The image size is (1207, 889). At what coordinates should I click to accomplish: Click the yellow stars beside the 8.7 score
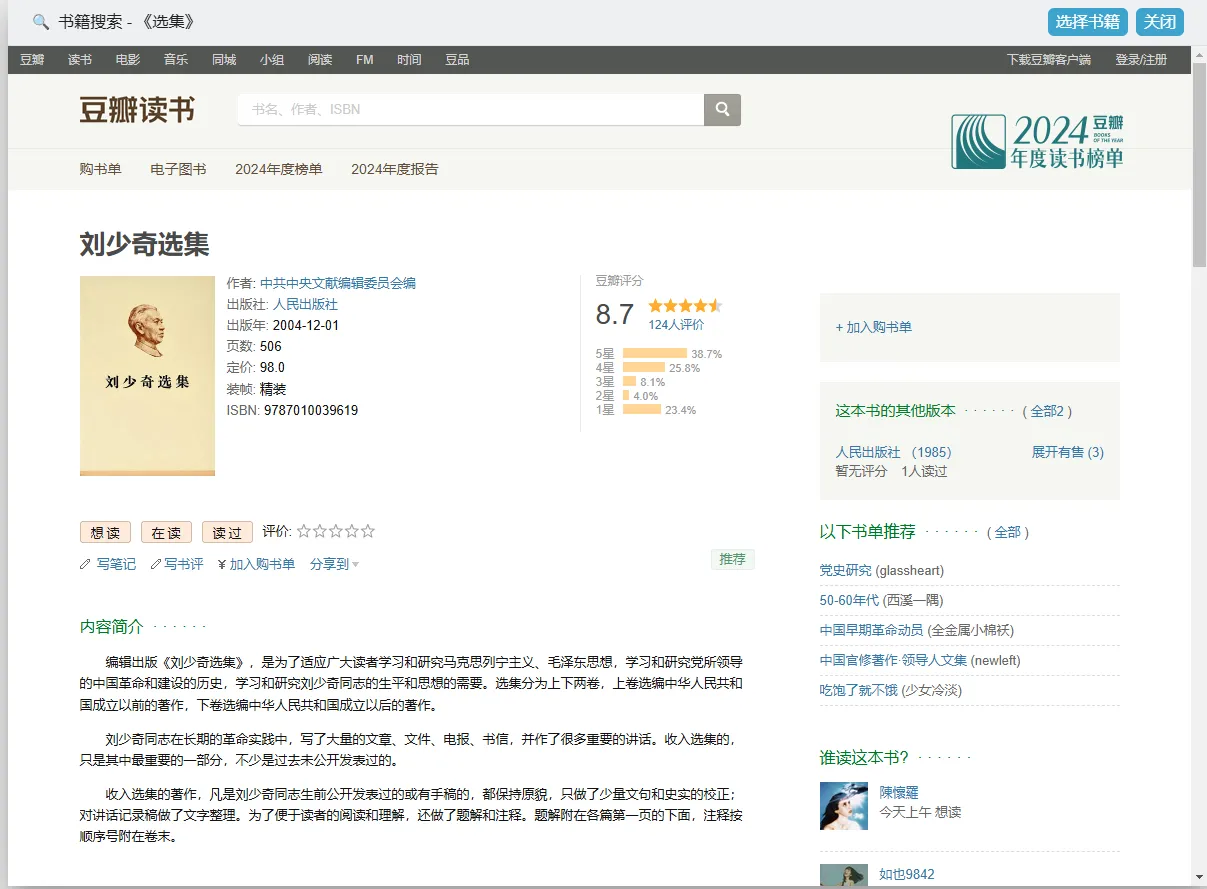click(685, 306)
